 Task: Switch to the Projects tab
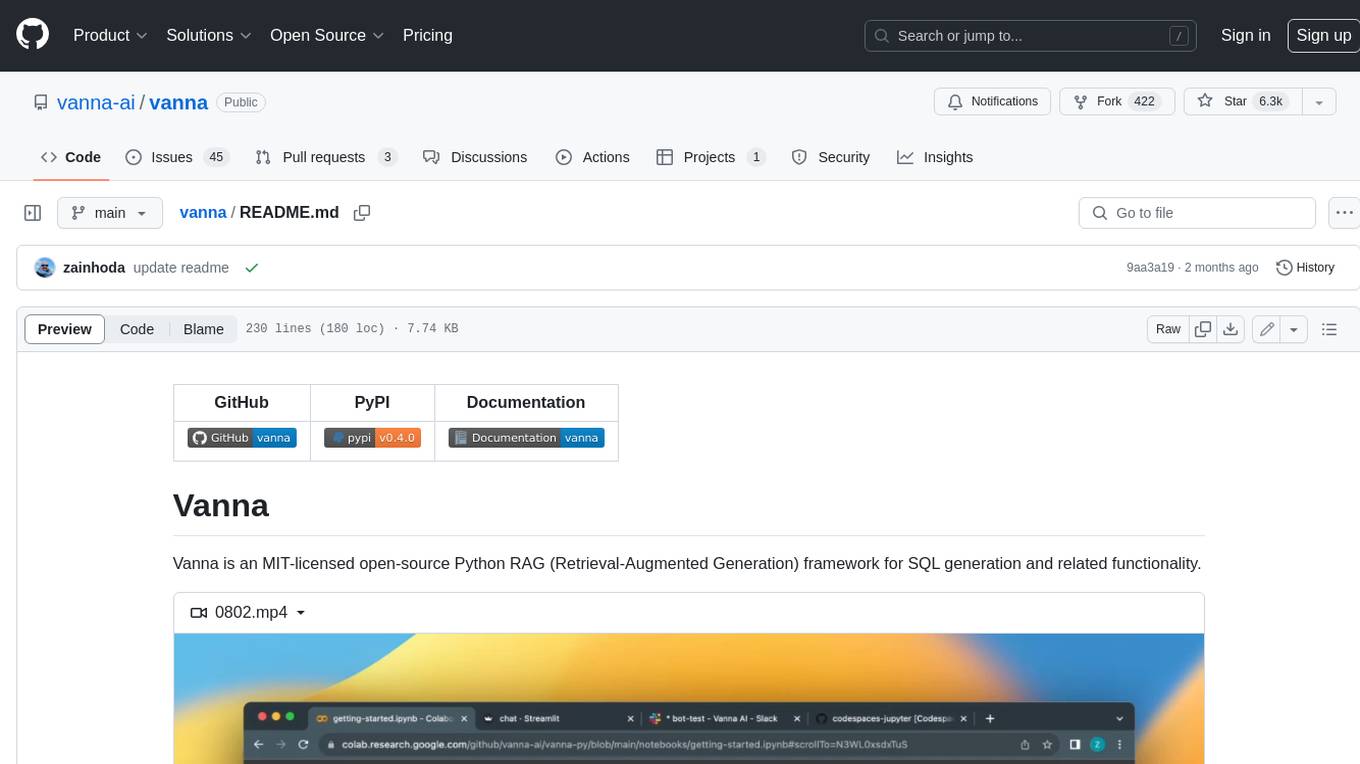[711, 157]
